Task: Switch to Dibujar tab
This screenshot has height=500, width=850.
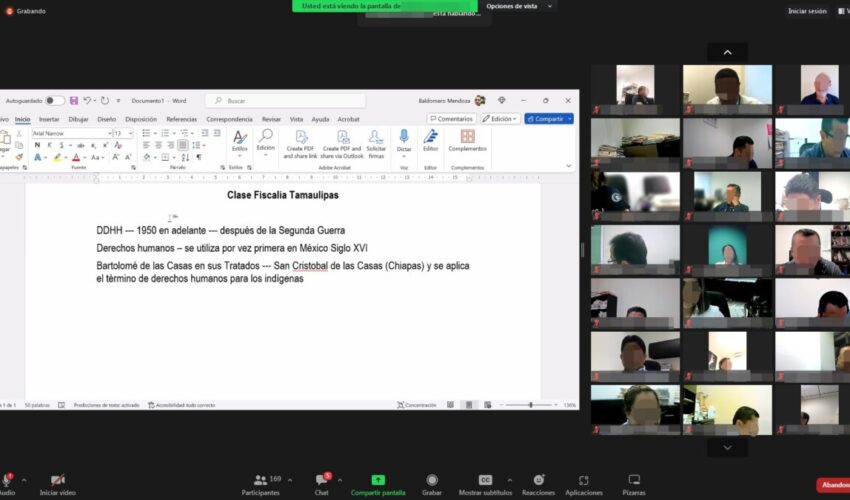Action: click(78, 119)
